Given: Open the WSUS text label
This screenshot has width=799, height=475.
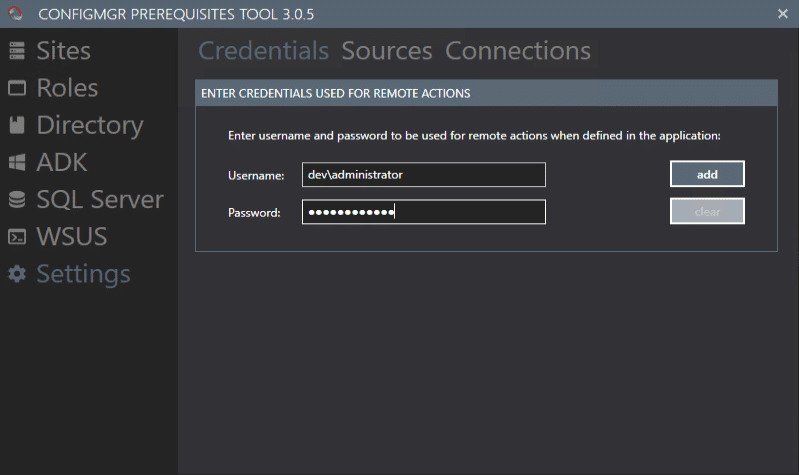Looking at the screenshot, I should tap(71, 237).
